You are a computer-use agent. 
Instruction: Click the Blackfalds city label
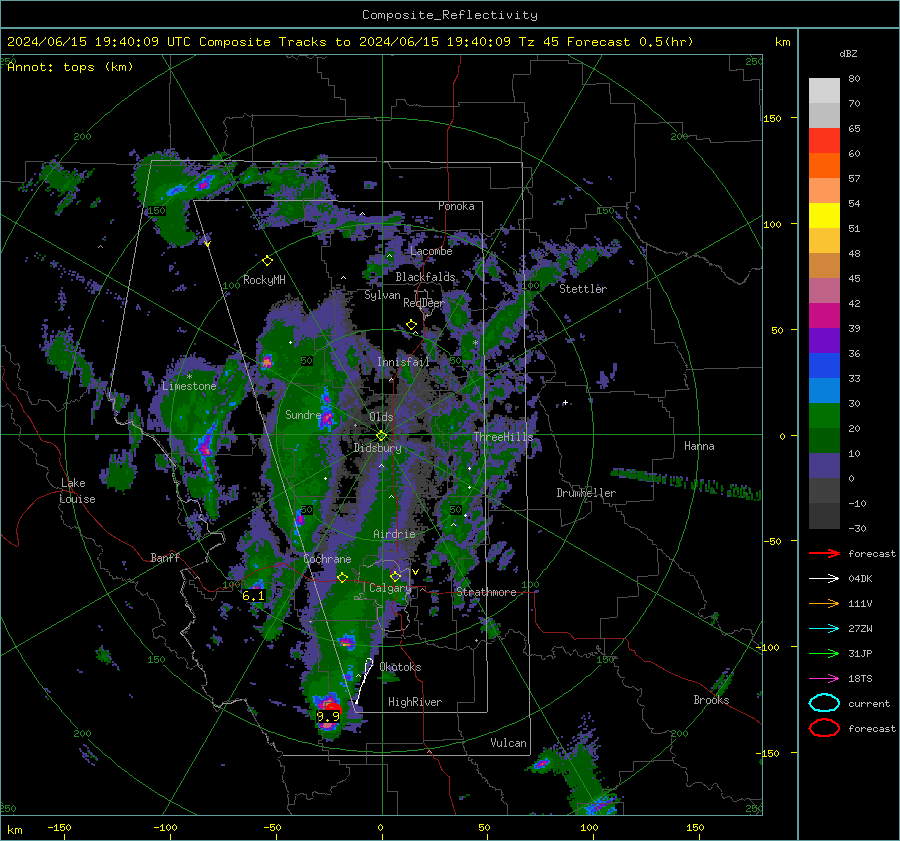coord(425,277)
